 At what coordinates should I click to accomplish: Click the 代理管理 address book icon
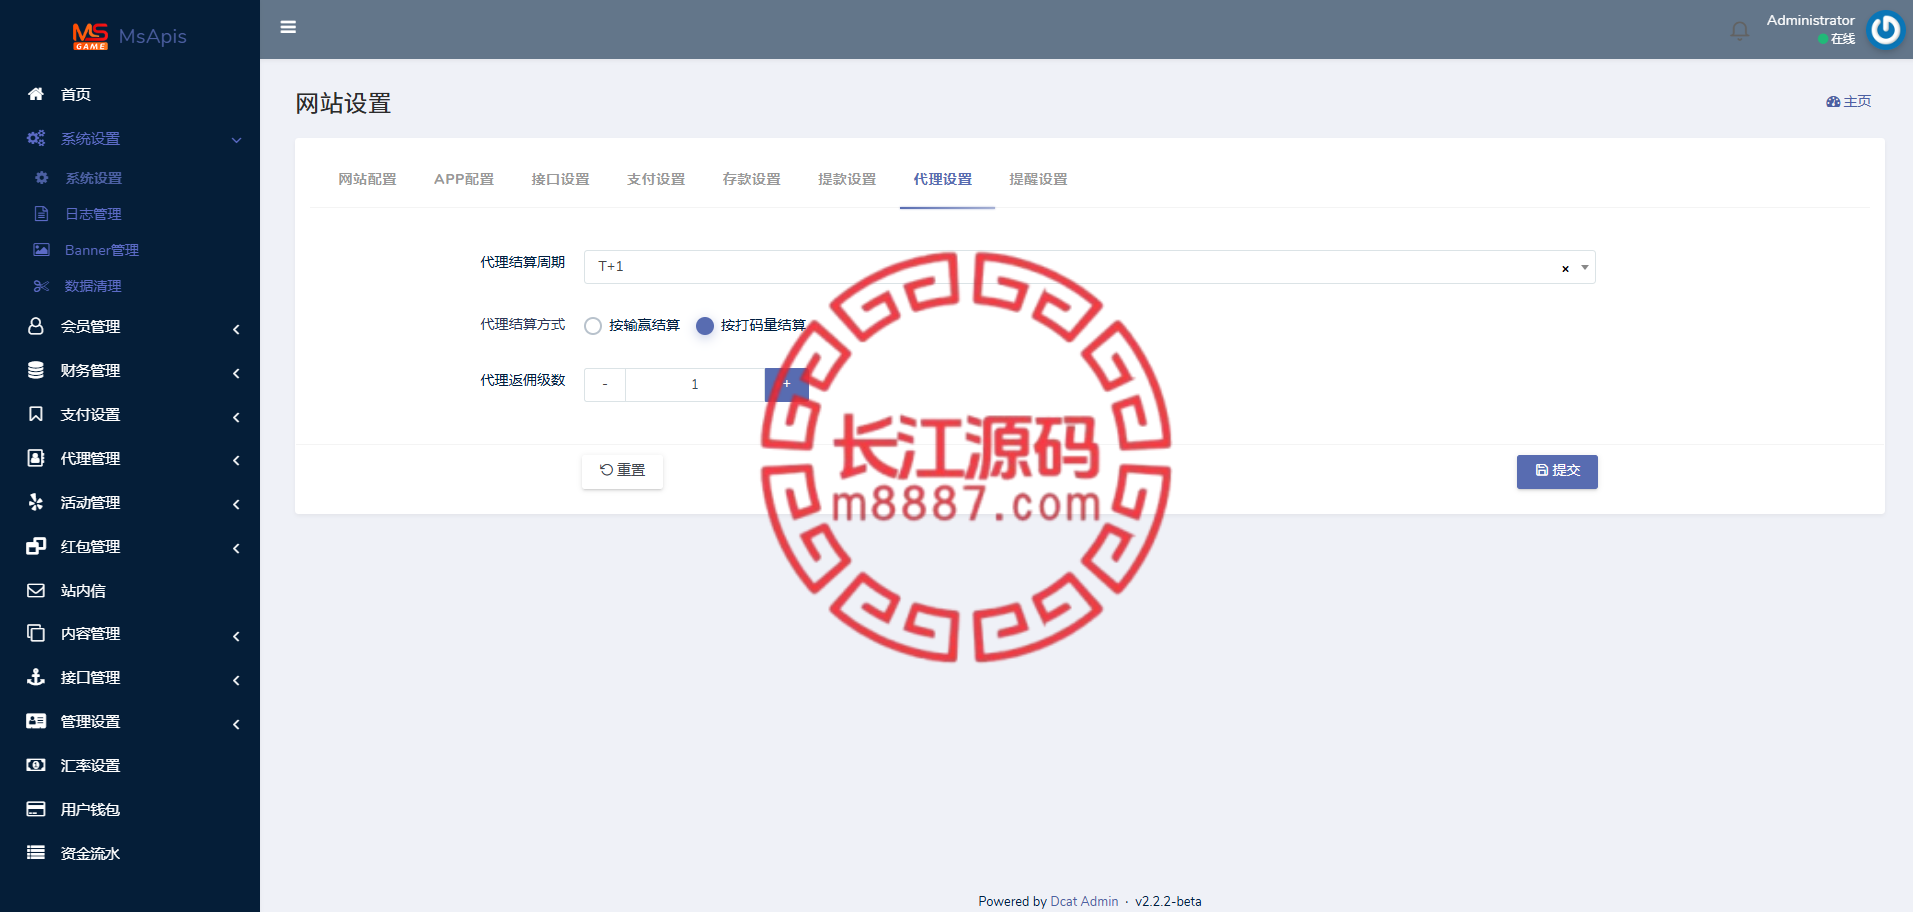point(36,458)
